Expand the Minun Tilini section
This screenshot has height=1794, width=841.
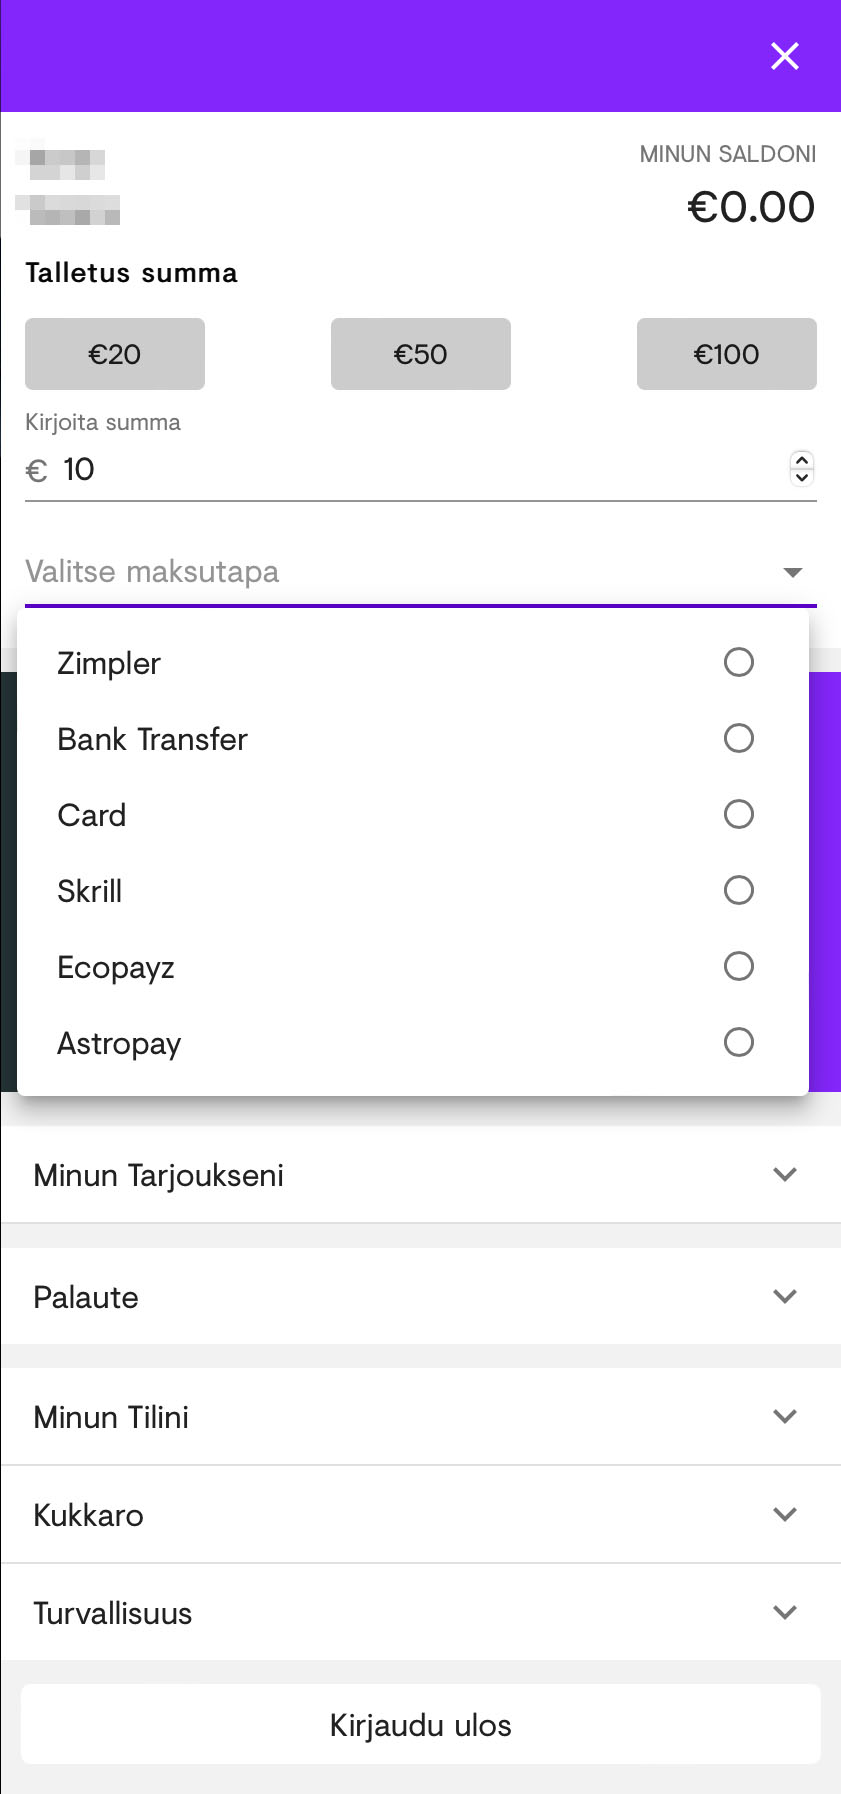click(x=785, y=1416)
